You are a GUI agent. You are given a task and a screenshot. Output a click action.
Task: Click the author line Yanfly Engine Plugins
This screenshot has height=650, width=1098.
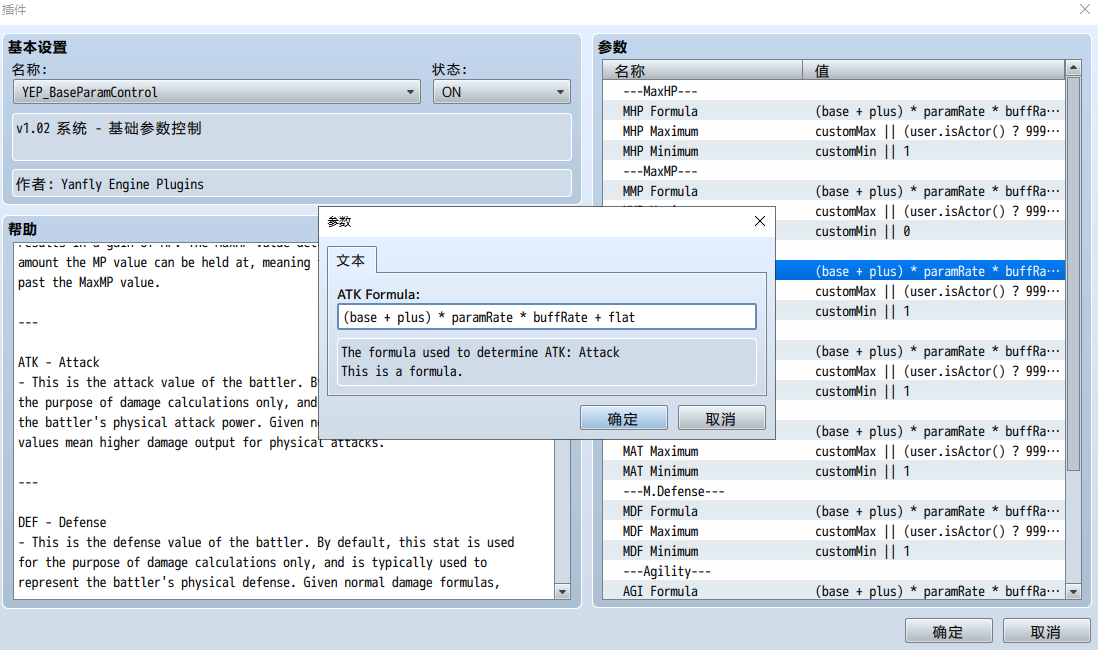[292, 184]
